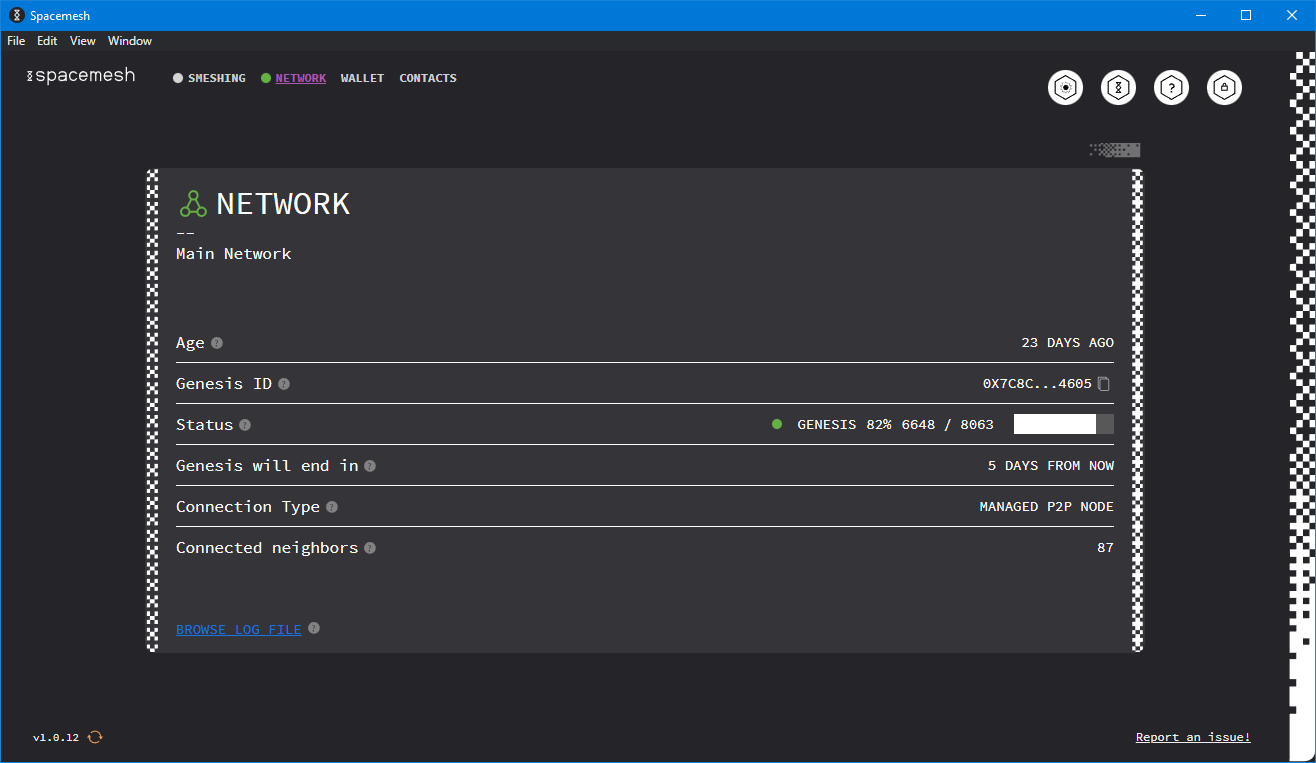Viewport: 1316px width, 763px height.
Task: Click the Spacemesh app icon in title bar
Action: (16, 15)
